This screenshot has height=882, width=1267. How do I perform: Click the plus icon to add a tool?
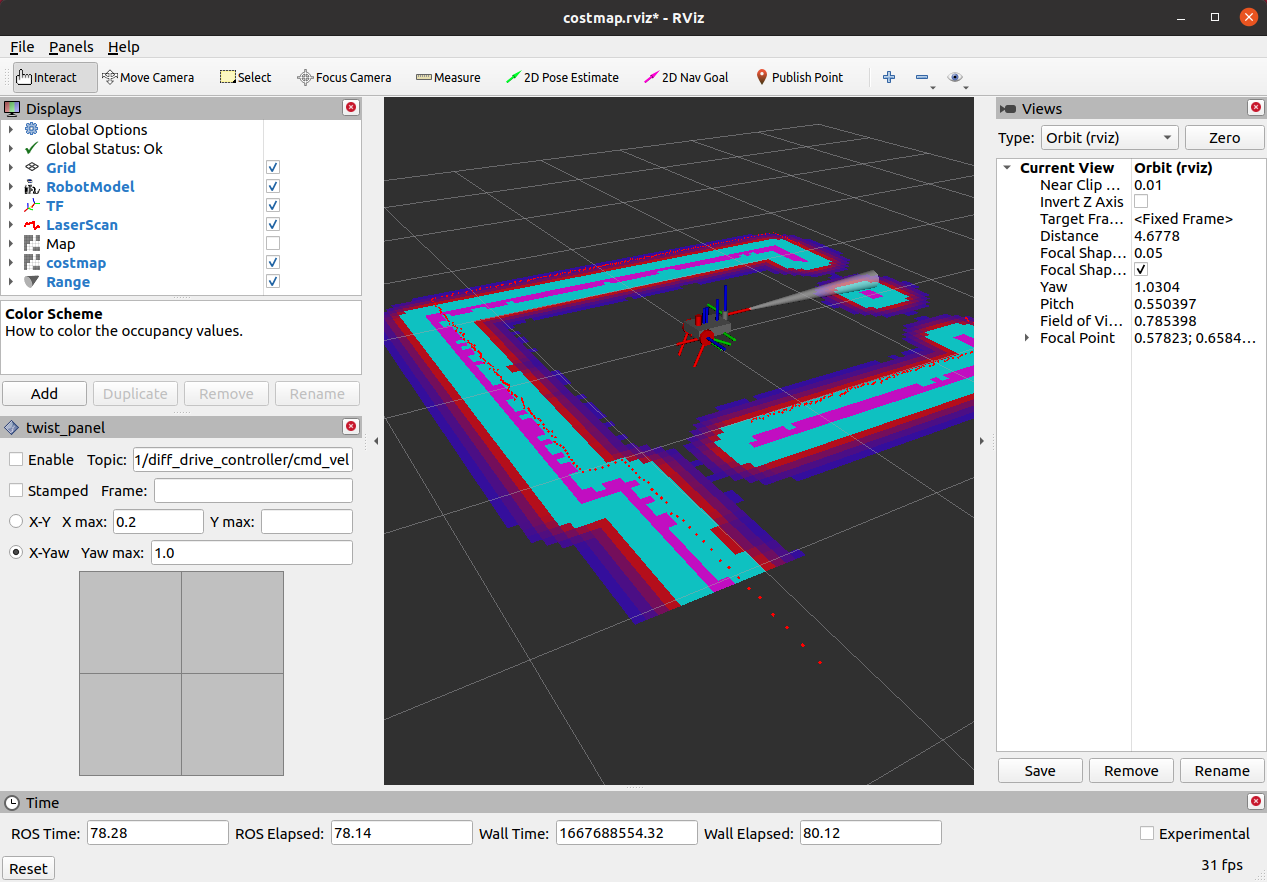click(888, 77)
